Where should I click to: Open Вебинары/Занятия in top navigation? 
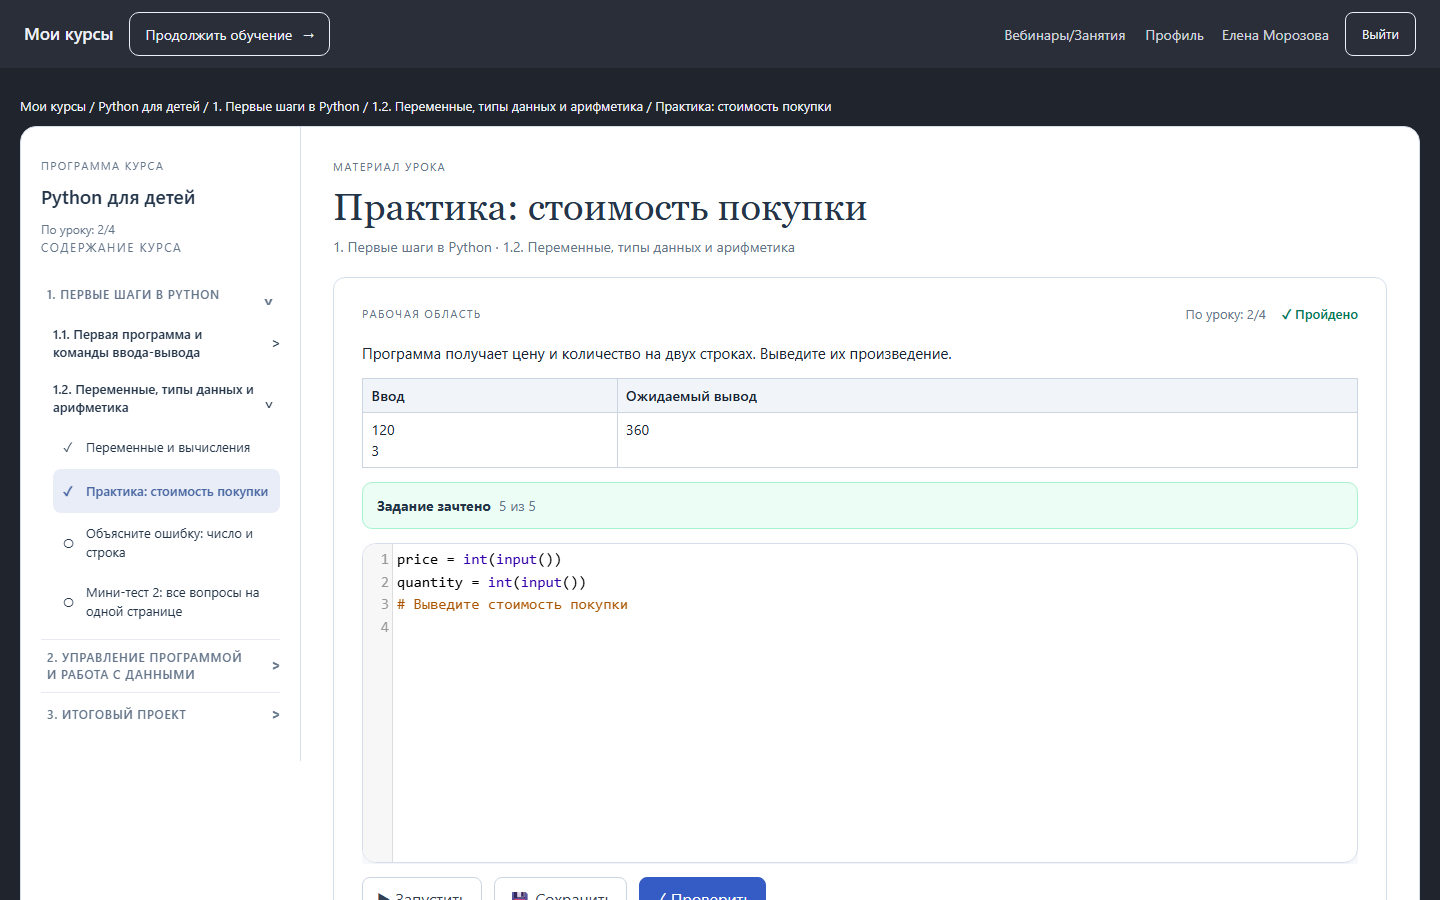[x=1064, y=35]
